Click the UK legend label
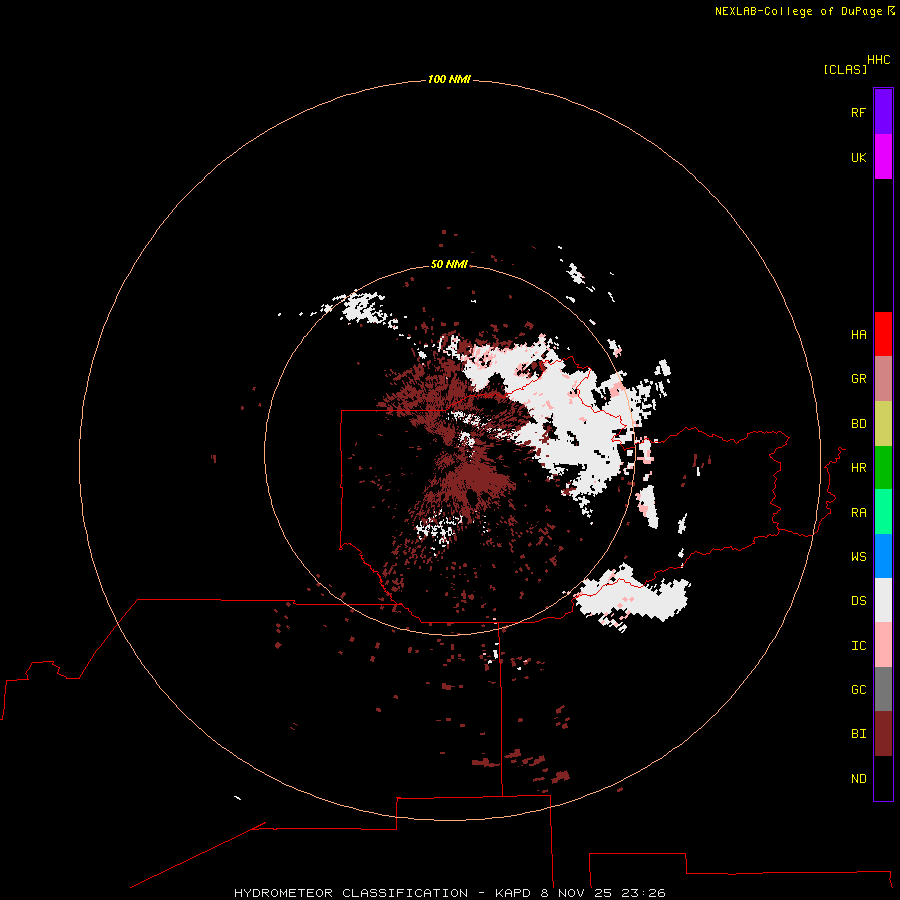The height and width of the screenshot is (900, 900). pos(858,158)
